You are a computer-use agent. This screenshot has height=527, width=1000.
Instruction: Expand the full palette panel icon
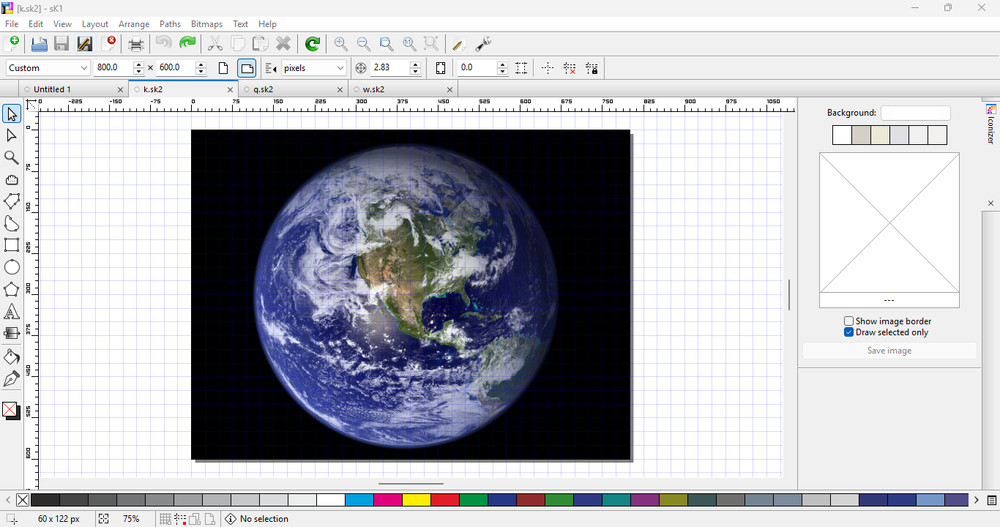[x=992, y=500]
